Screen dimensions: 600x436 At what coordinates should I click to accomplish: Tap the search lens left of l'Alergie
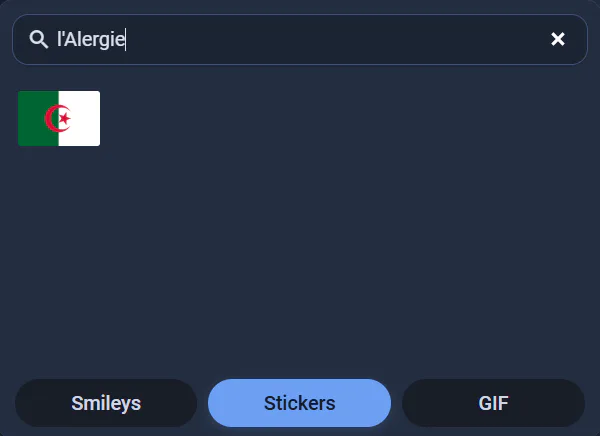(39, 39)
